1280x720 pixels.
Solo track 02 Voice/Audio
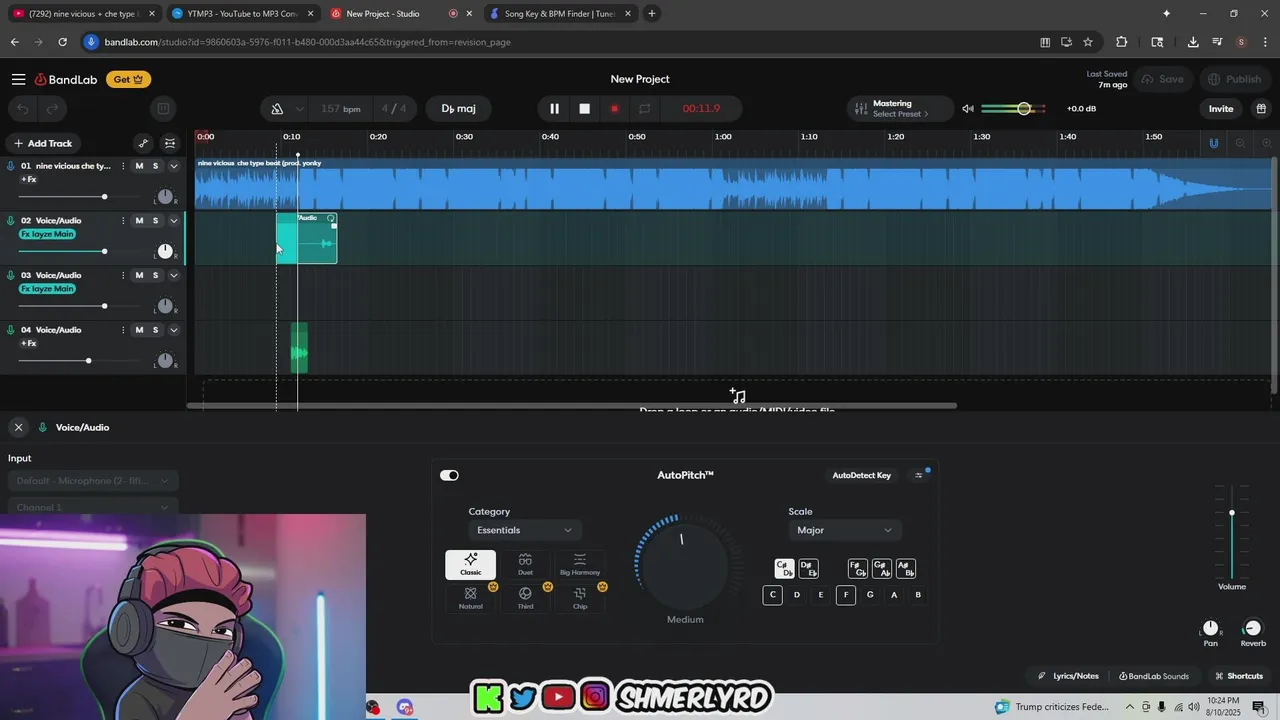[x=155, y=221]
